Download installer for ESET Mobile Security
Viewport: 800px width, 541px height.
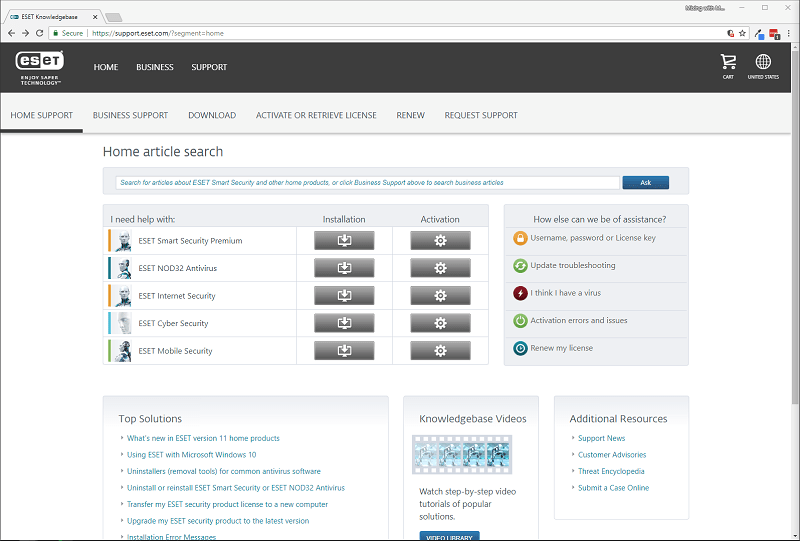pyautogui.click(x=344, y=351)
